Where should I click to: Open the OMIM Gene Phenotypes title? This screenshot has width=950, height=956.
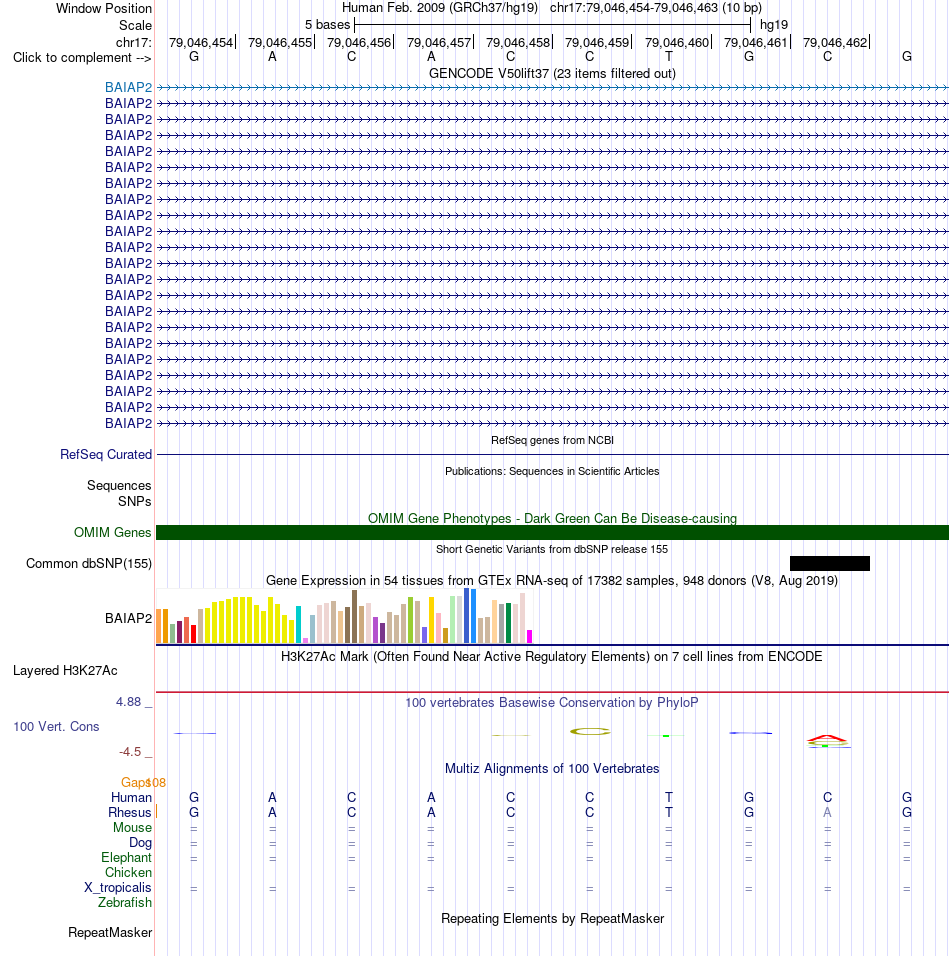pos(552,518)
